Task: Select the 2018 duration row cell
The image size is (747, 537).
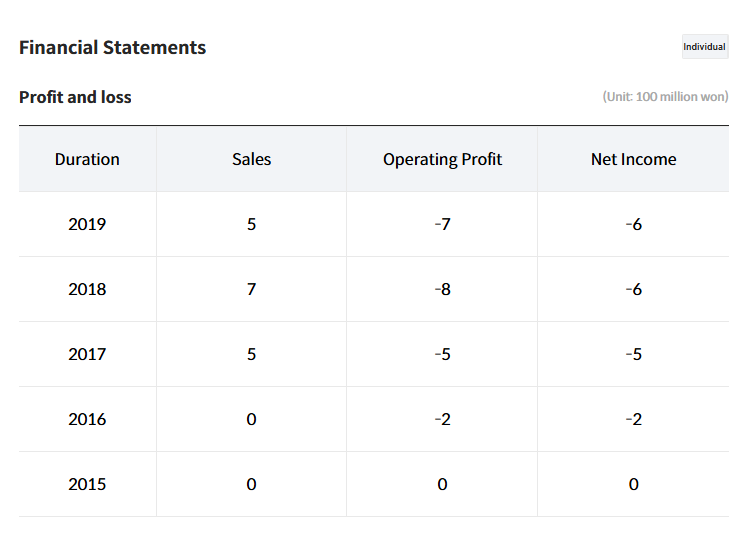Action: click(87, 289)
